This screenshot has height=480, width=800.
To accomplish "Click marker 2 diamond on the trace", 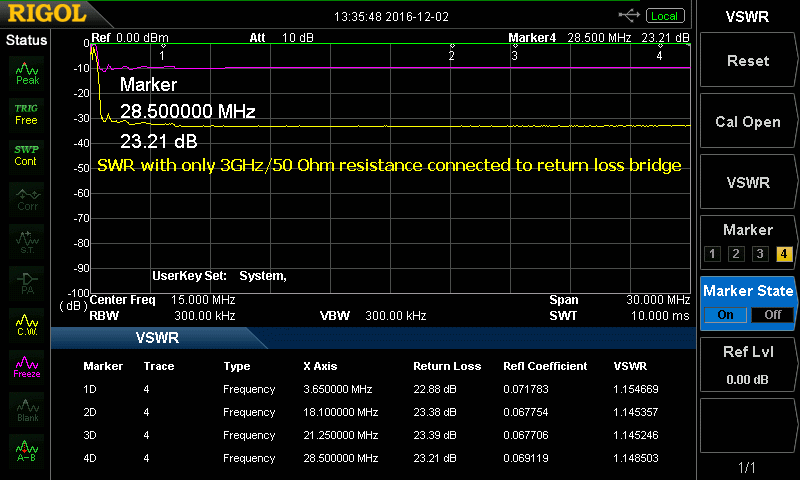I will pyautogui.click(x=452, y=46).
